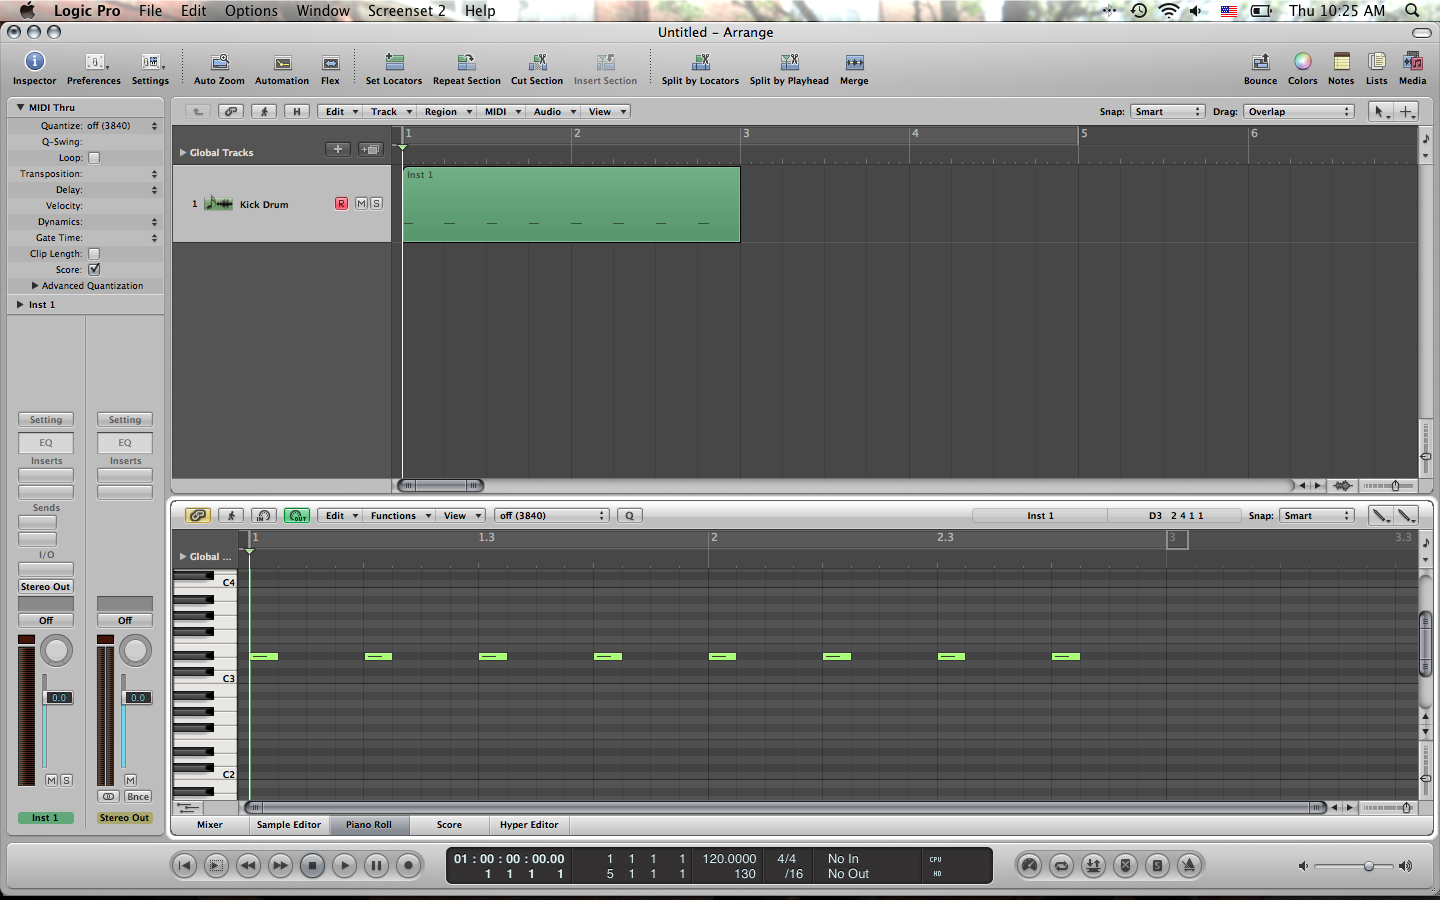Toggle the Piano Roll link button

coord(198,516)
